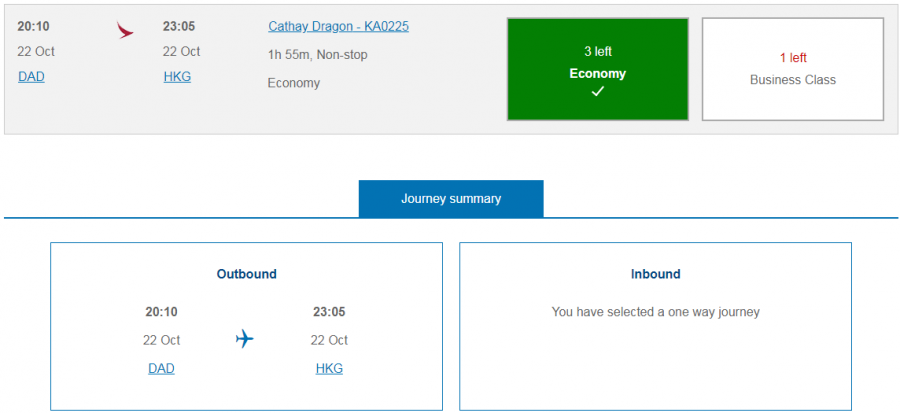
Task: Choose the Business Class fare option
Action: [x=792, y=69]
